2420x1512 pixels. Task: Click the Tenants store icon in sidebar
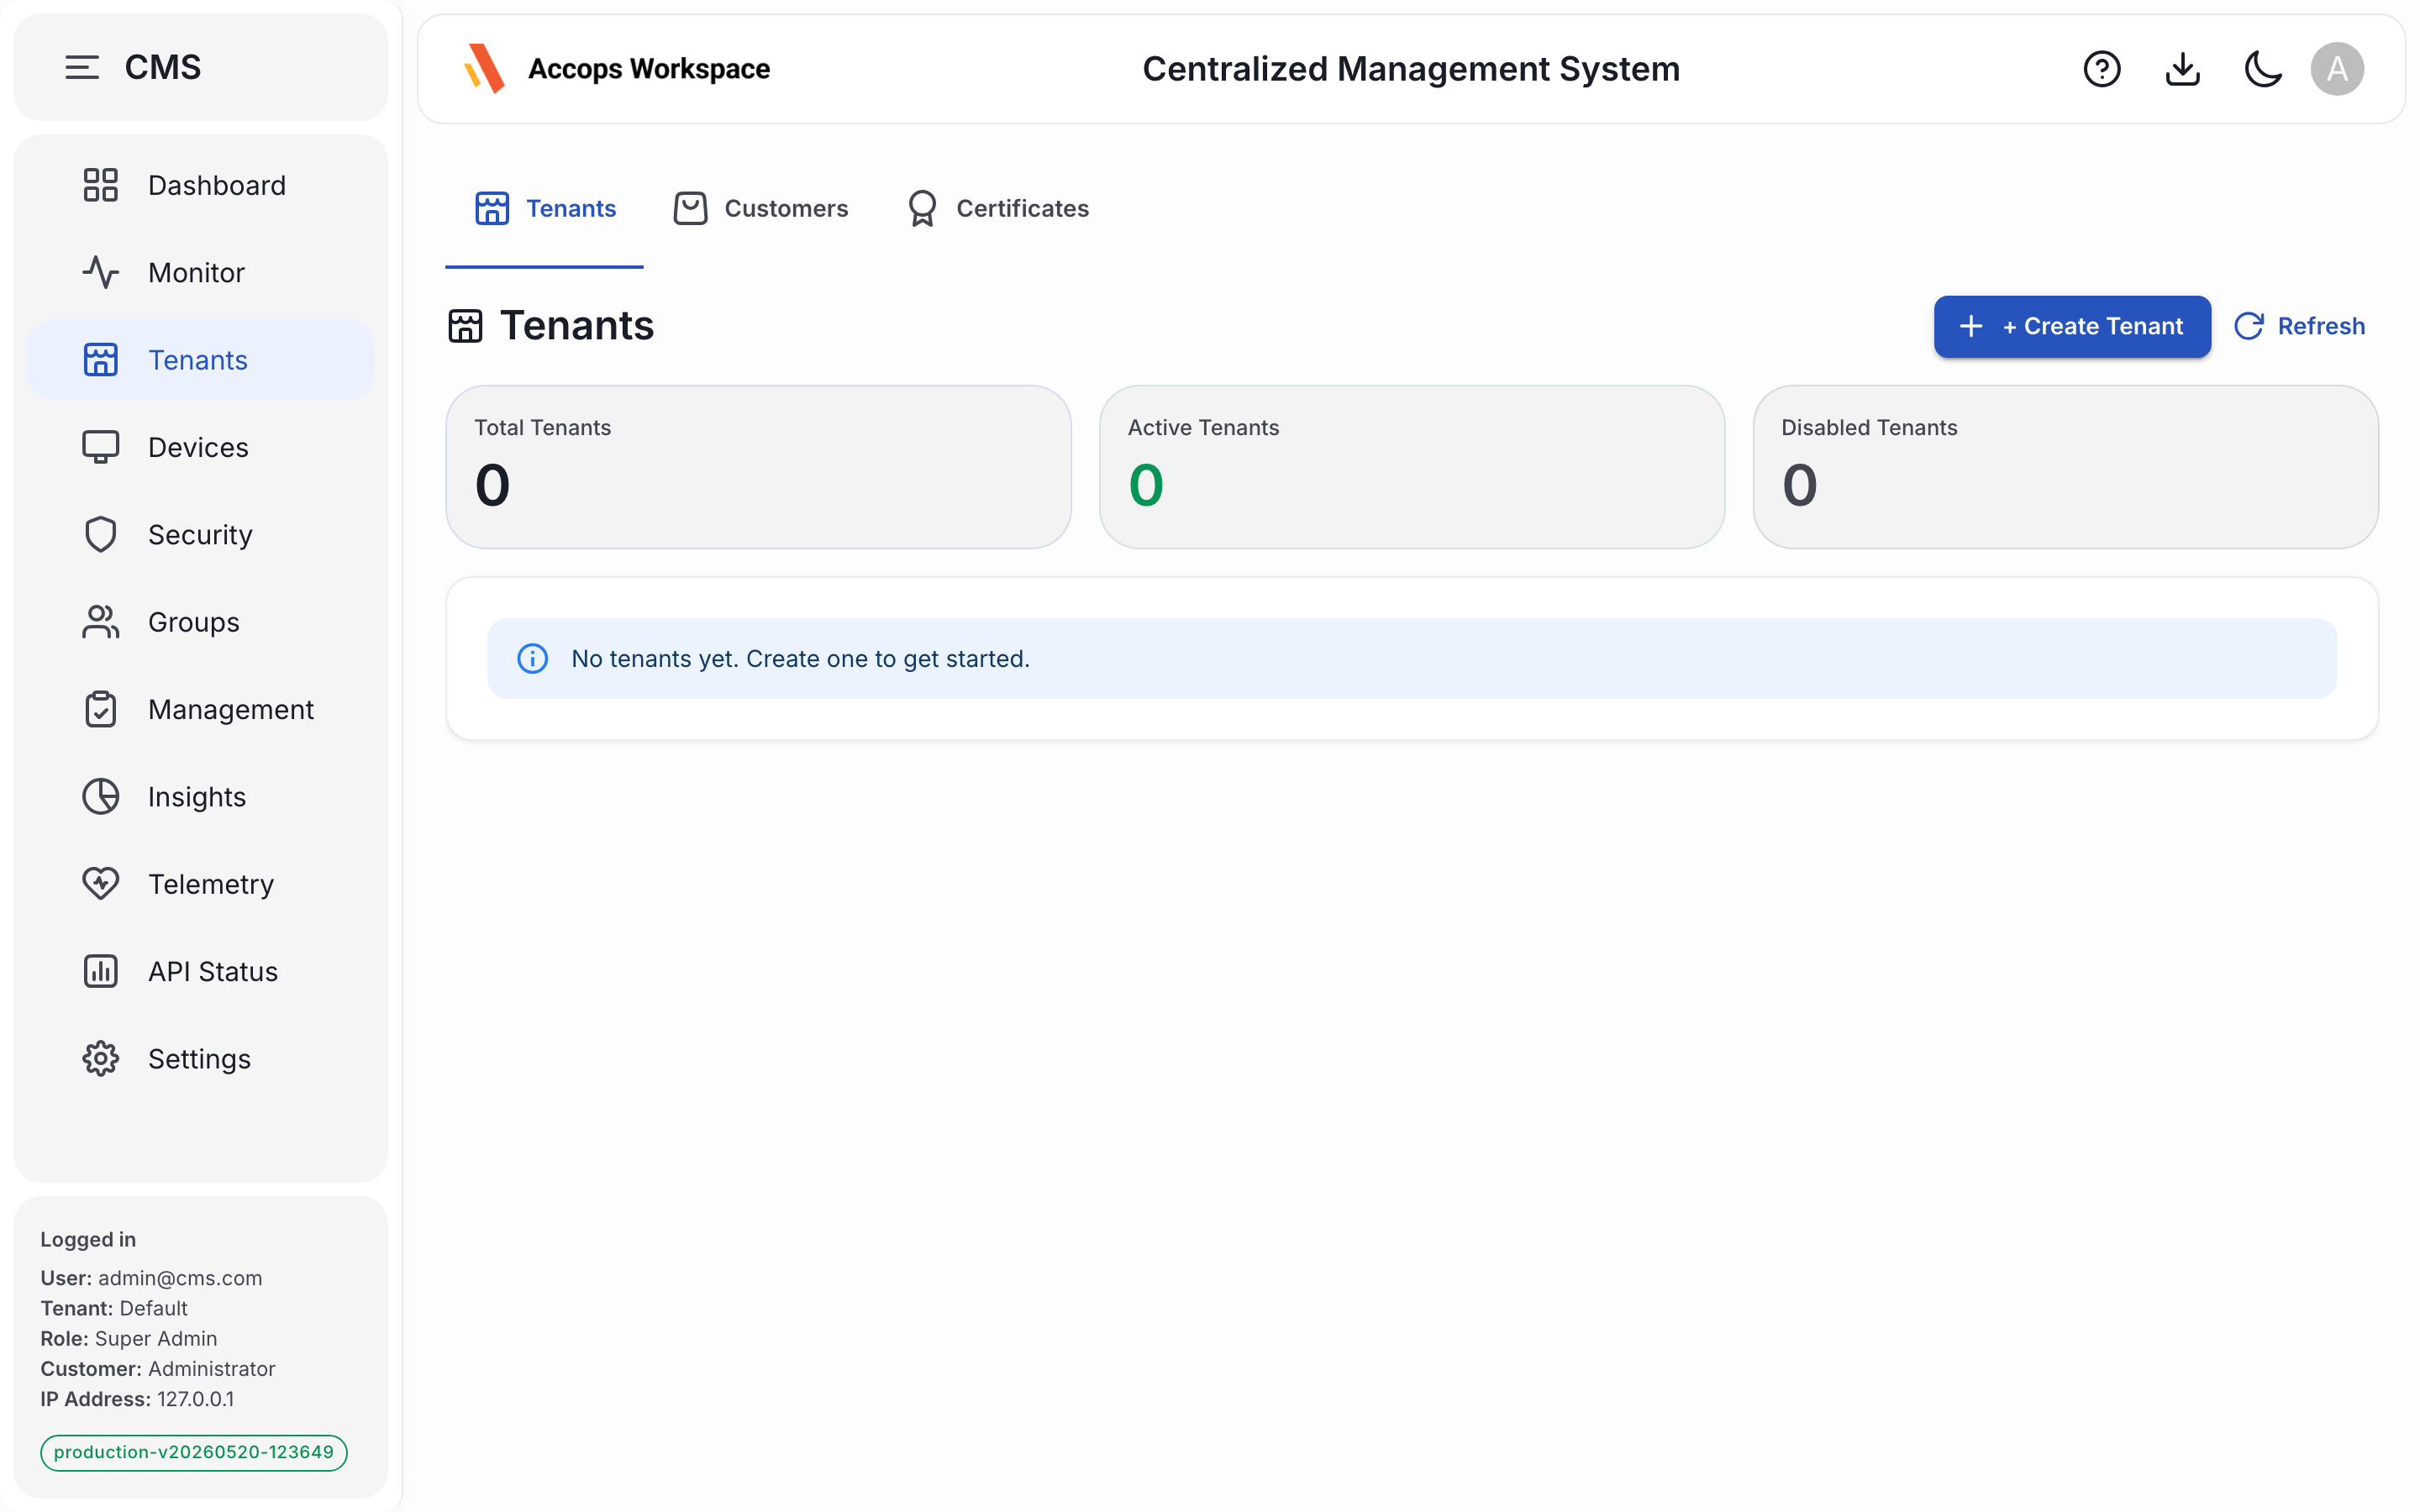click(100, 360)
